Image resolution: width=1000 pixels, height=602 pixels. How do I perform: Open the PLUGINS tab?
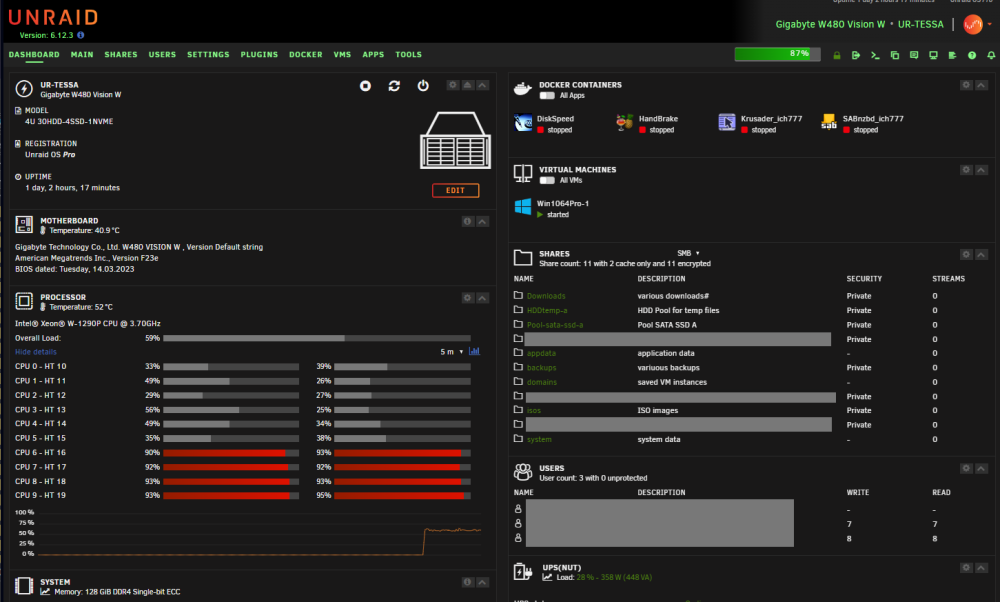[259, 55]
